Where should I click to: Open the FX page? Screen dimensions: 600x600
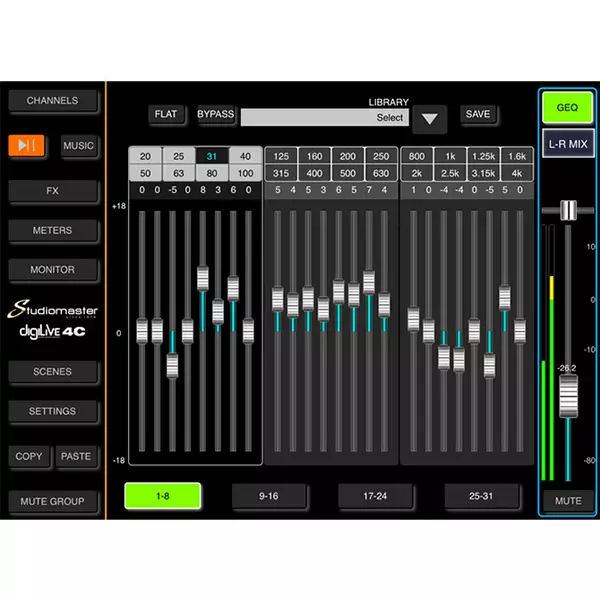click(x=52, y=190)
